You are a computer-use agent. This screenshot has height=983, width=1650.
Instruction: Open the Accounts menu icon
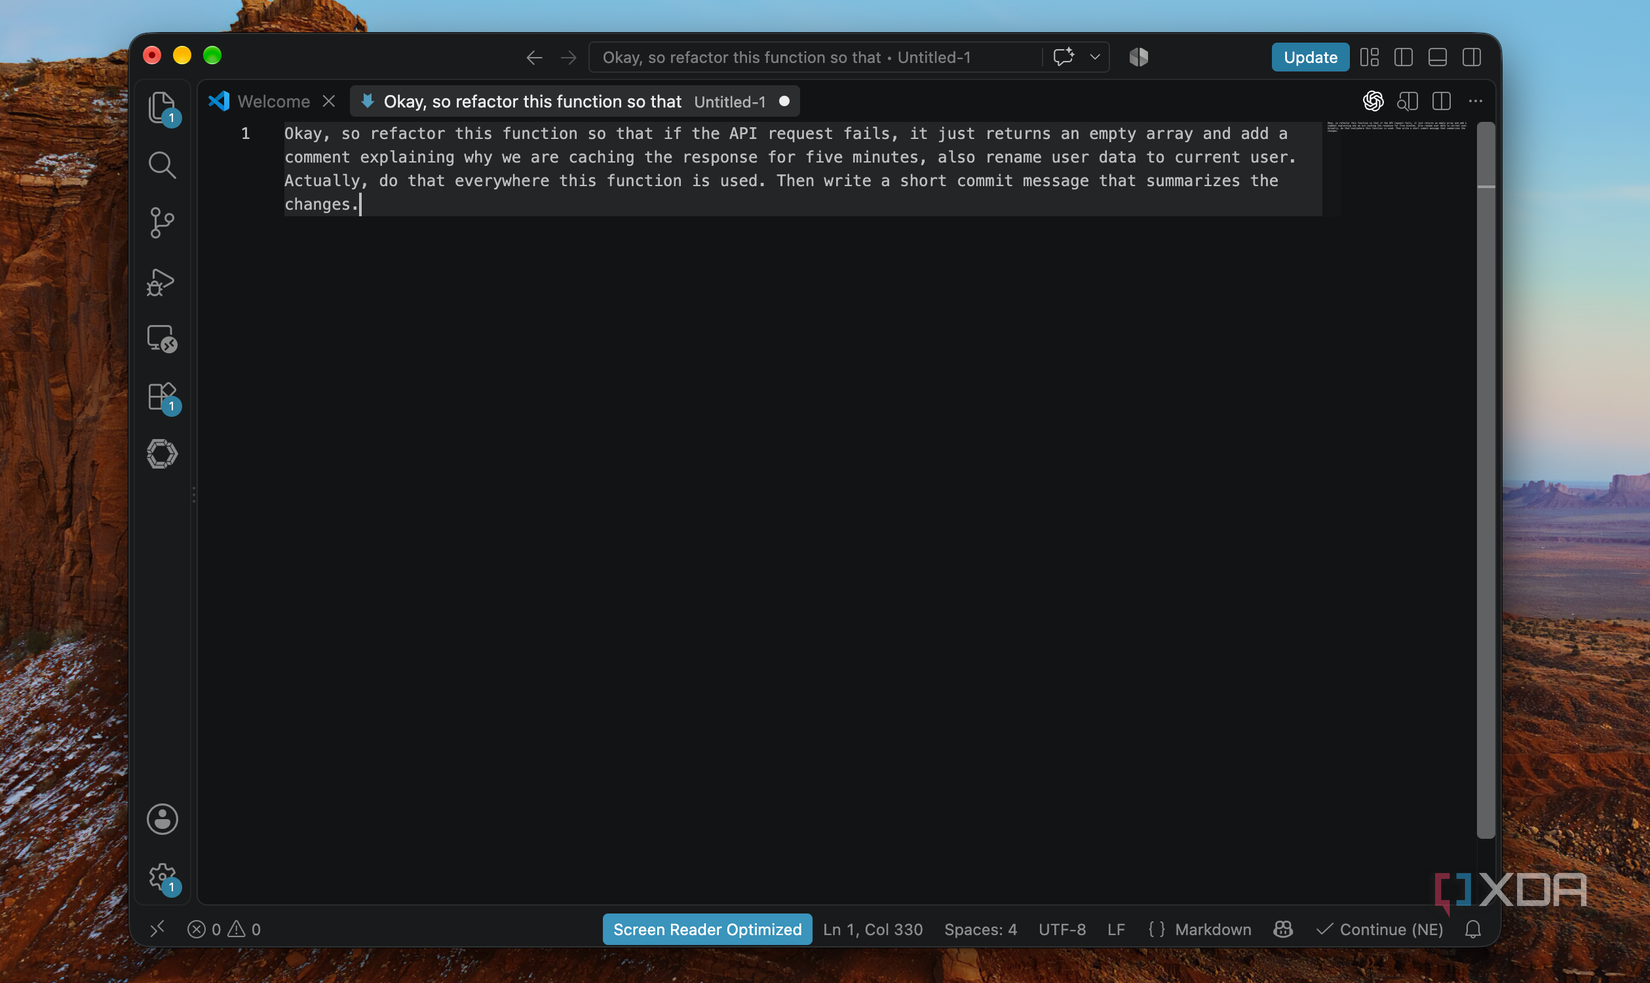click(x=162, y=819)
